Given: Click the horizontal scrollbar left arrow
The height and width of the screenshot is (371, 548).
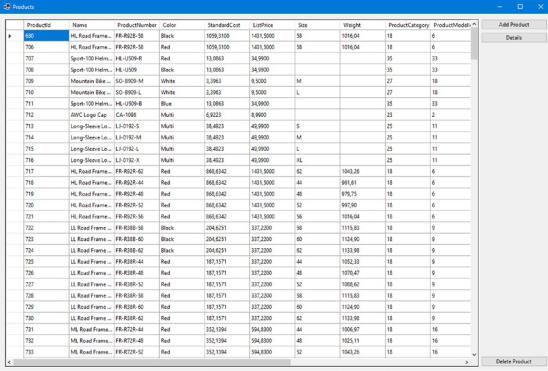Looking at the screenshot, I should pyautogui.click(x=9, y=362).
